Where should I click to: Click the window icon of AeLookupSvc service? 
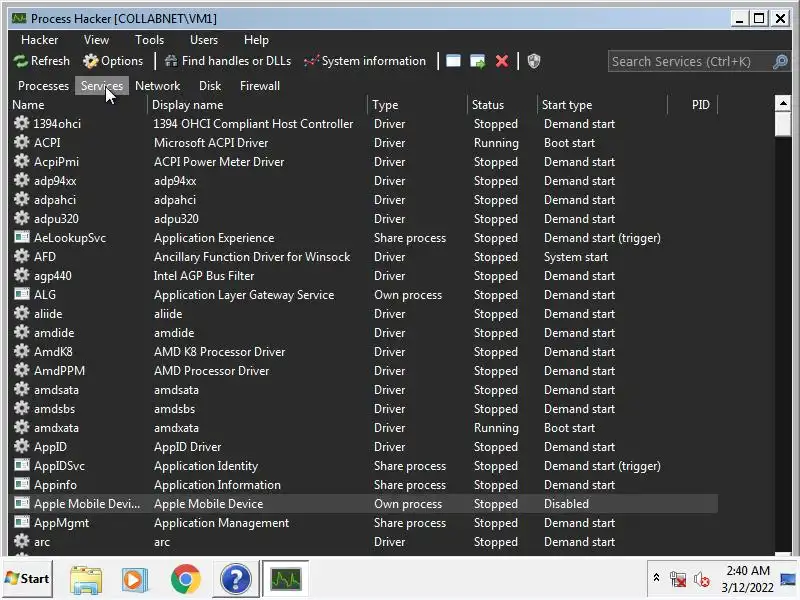[21, 237]
